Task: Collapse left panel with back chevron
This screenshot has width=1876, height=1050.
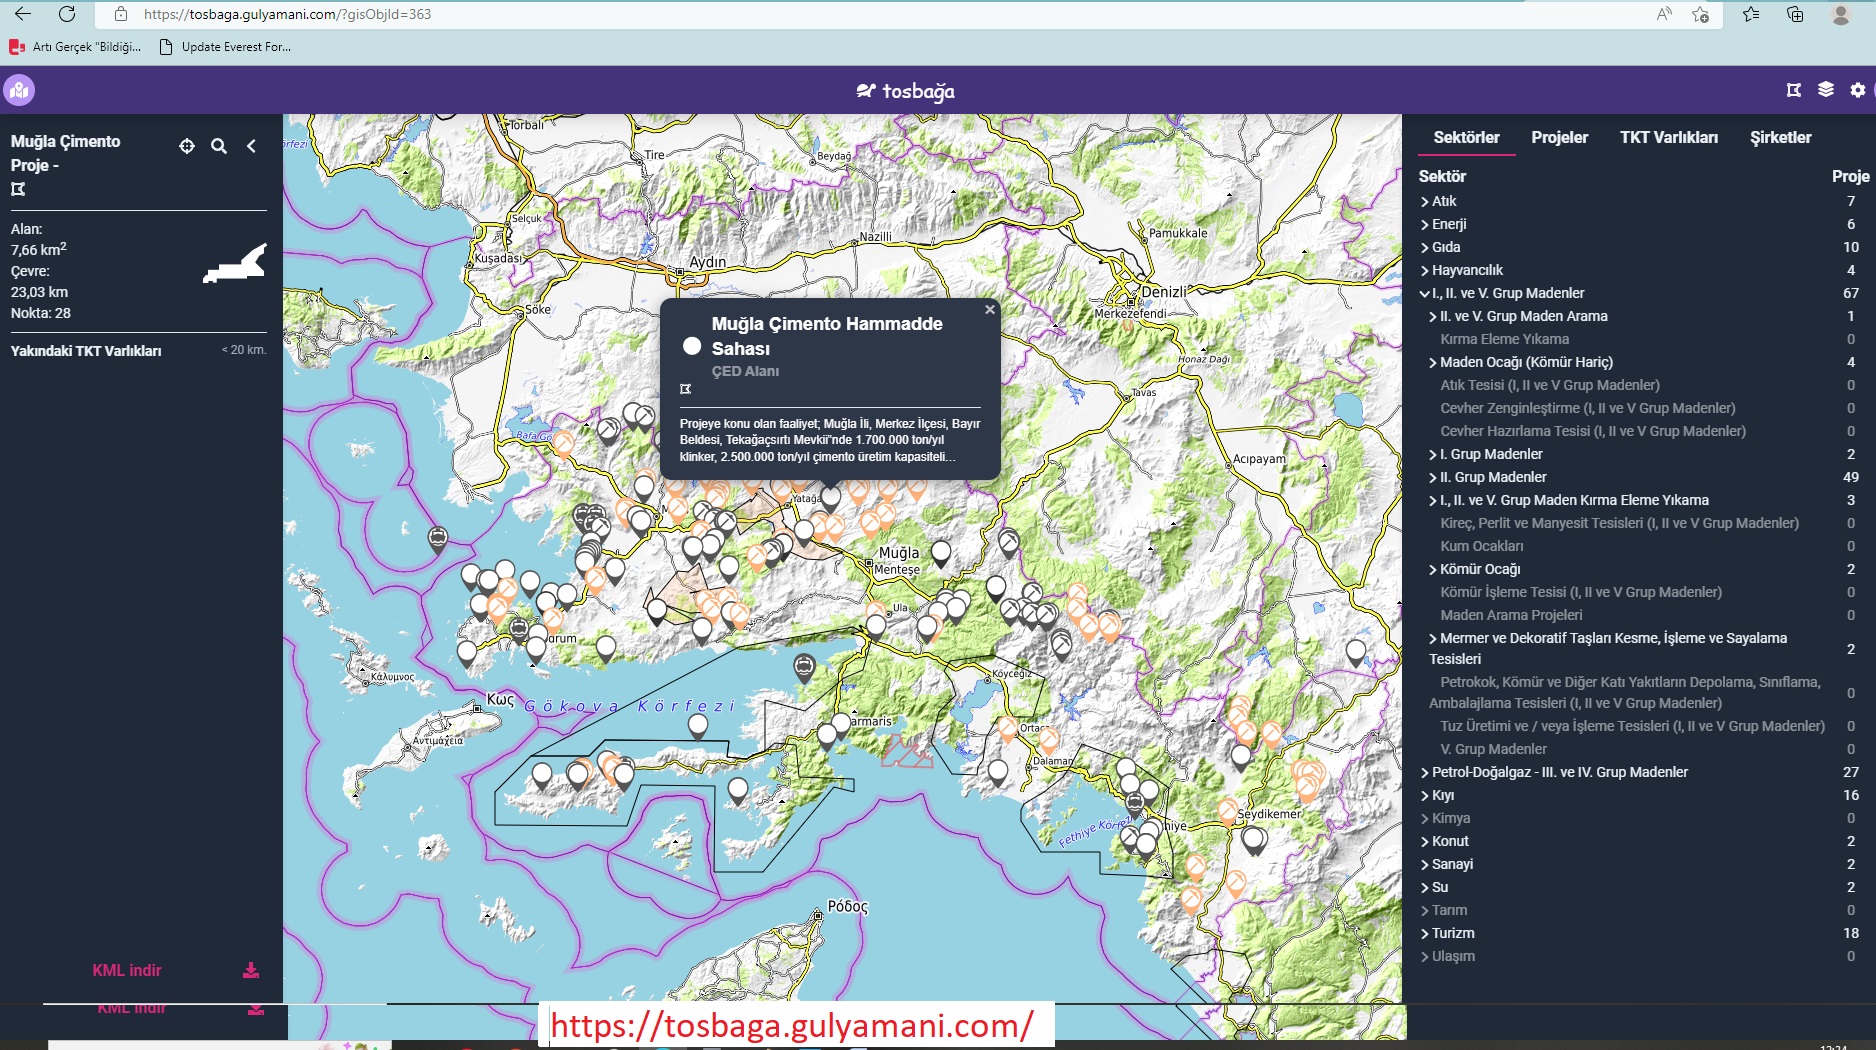Action: [x=251, y=146]
